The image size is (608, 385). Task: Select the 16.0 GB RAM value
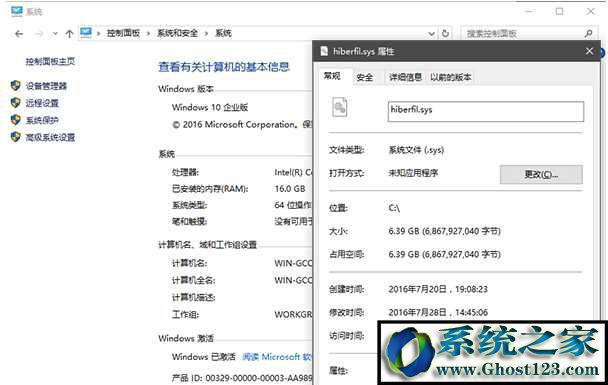pos(290,189)
